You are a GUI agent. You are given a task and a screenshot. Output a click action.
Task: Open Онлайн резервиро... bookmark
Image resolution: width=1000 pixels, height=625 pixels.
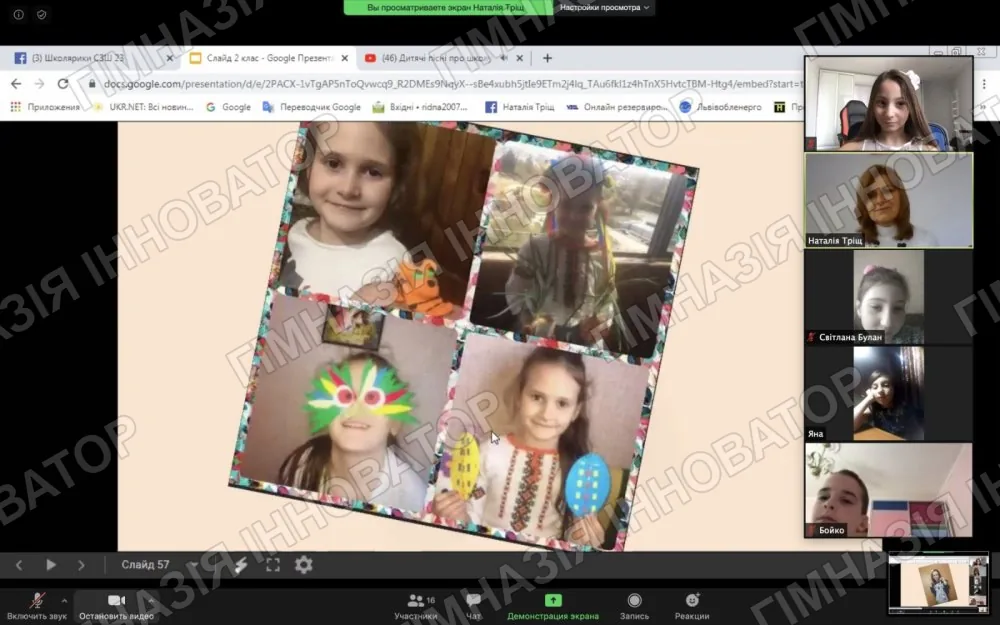pyautogui.click(x=616, y=107)
